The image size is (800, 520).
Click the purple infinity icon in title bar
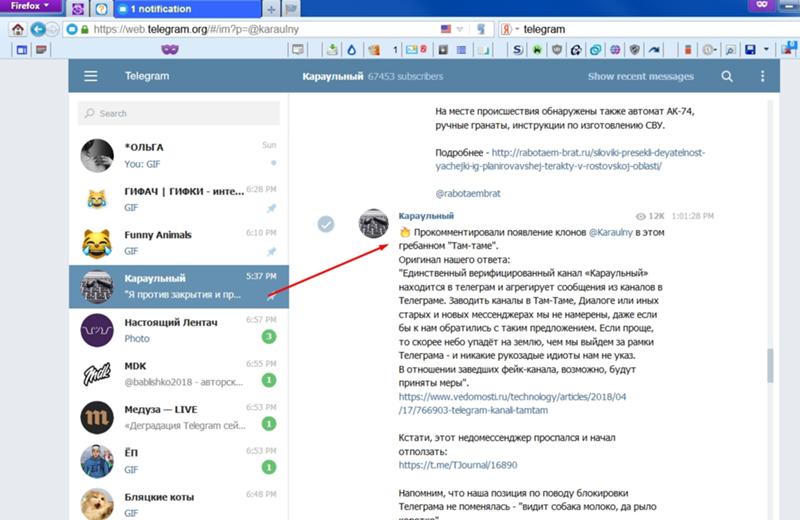click(x=762, y=5)
